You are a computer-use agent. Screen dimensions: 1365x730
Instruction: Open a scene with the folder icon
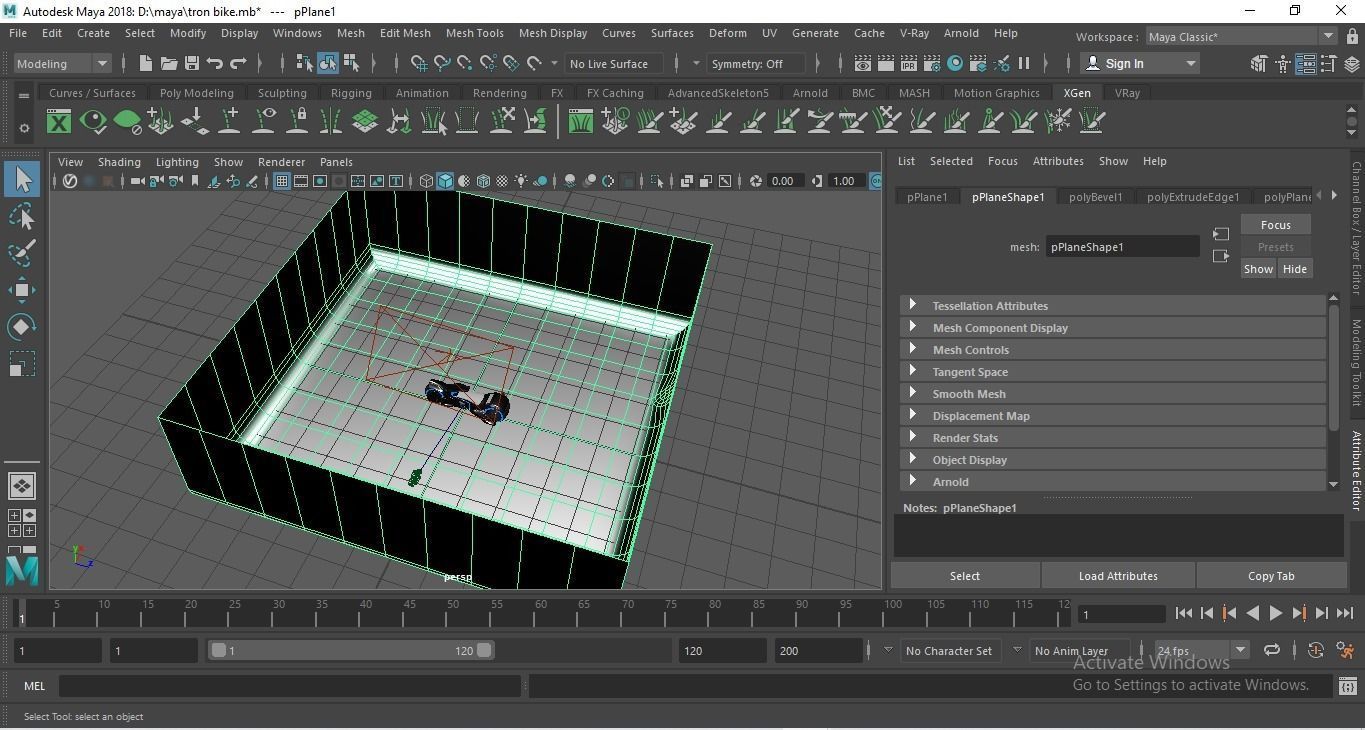[x=168, y=63]
